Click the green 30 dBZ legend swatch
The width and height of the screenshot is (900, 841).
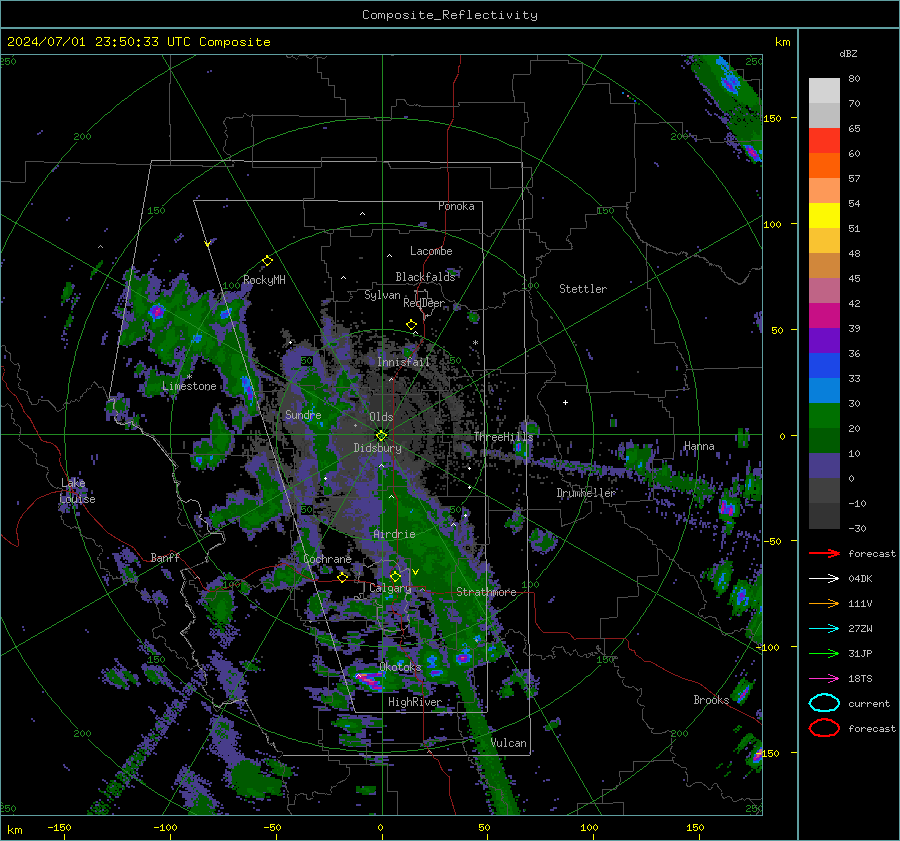[824, 415]
